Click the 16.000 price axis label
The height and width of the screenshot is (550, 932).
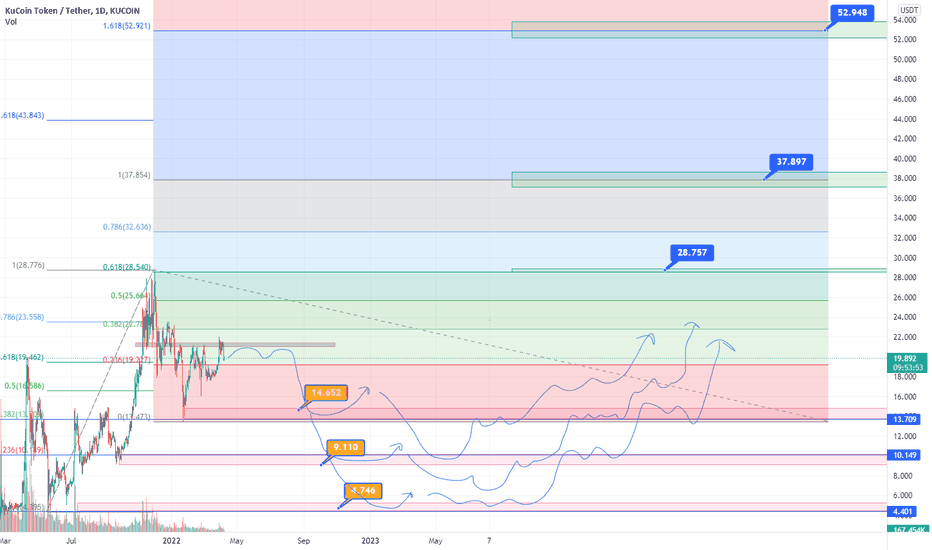click(x=904, y=397)
